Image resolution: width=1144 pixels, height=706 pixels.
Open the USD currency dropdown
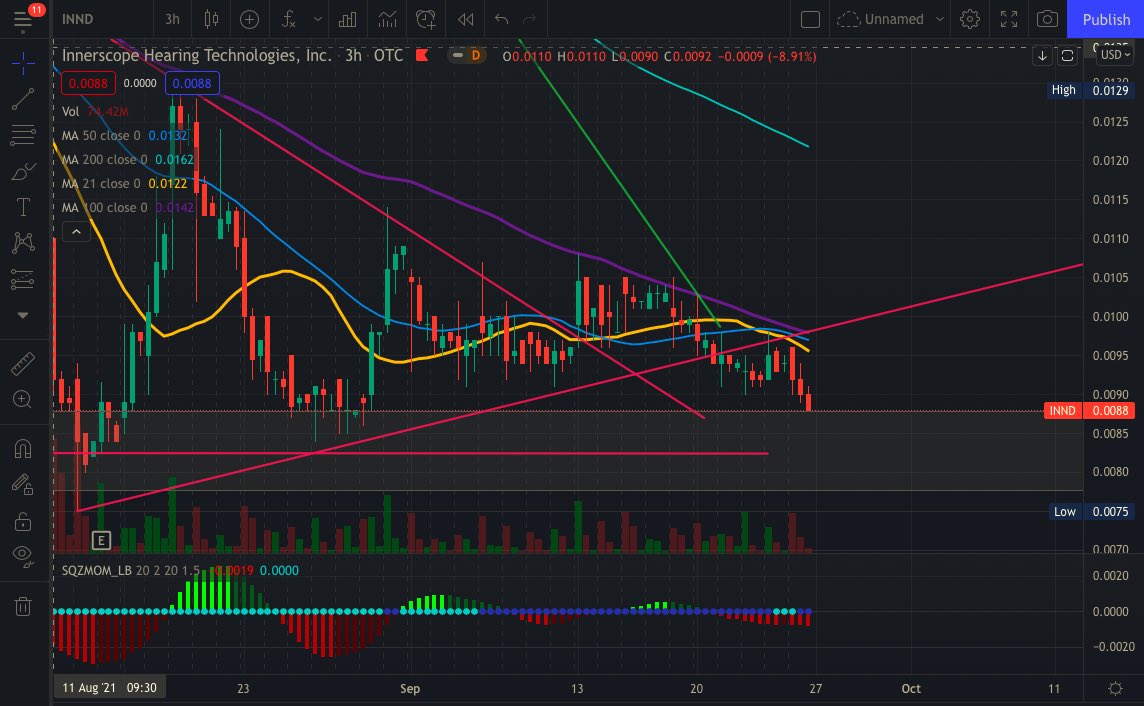pyautogui.click(x=1115, y=55)
